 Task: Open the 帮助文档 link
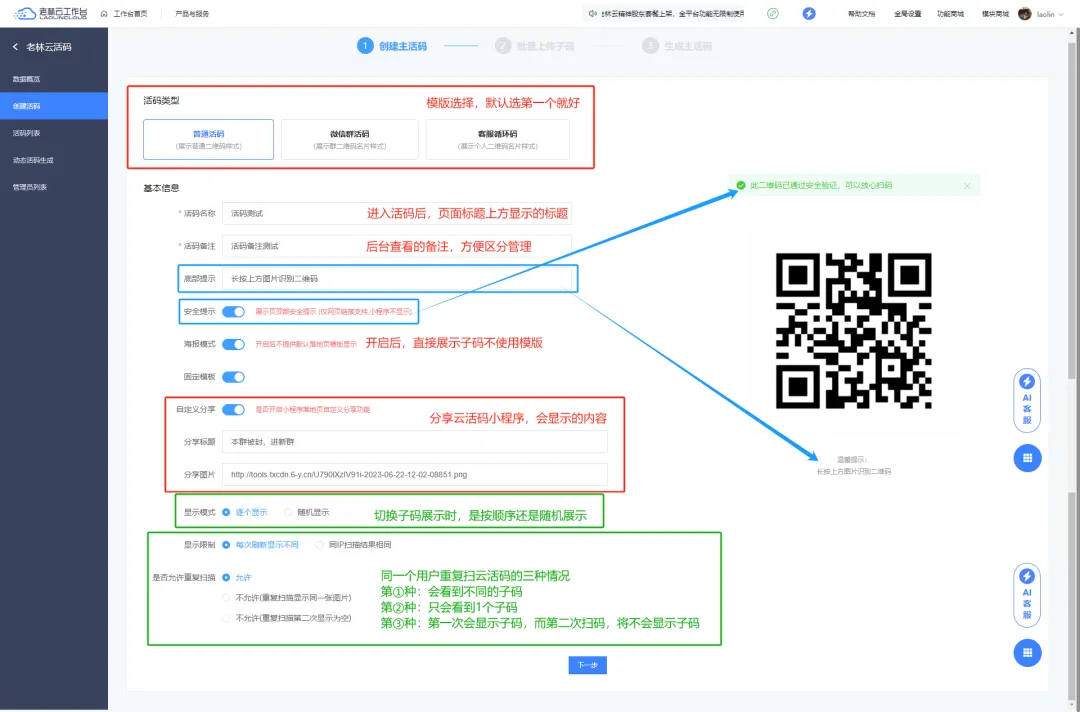(x=862, y=14)
